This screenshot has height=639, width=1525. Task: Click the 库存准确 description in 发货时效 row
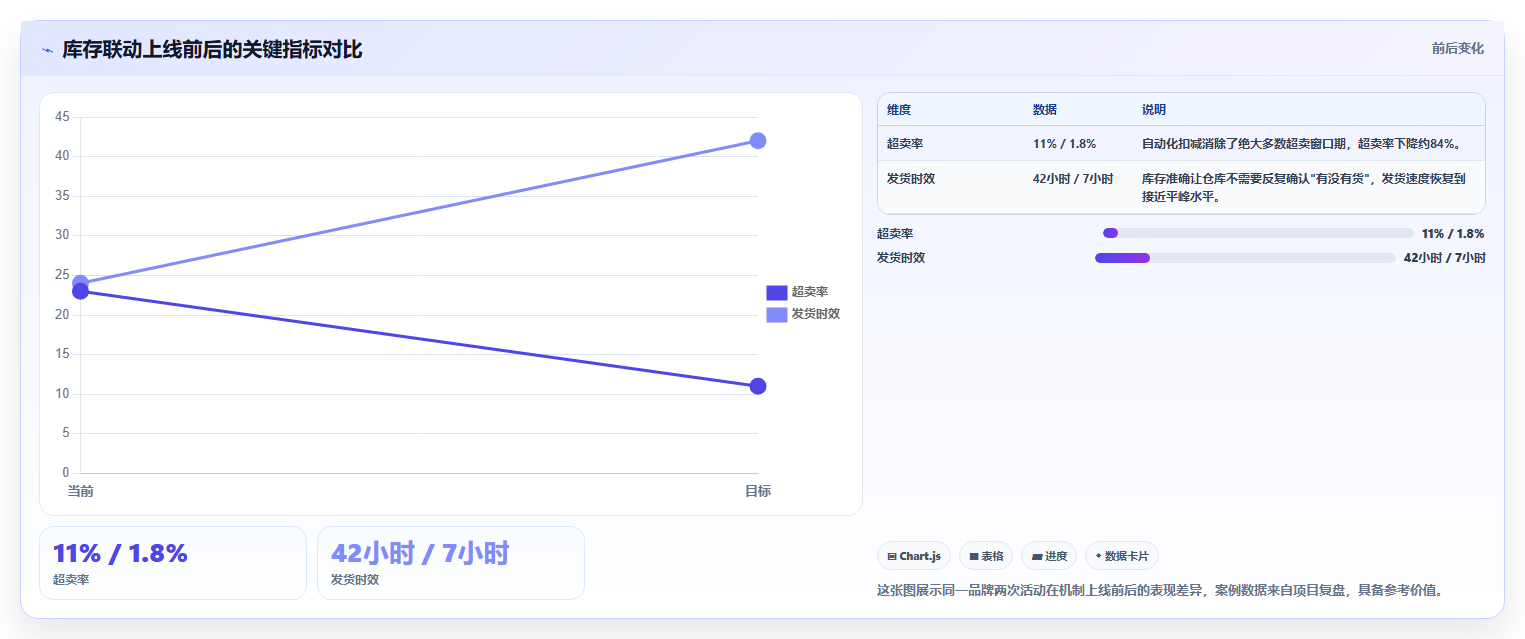coord(1304,188)
